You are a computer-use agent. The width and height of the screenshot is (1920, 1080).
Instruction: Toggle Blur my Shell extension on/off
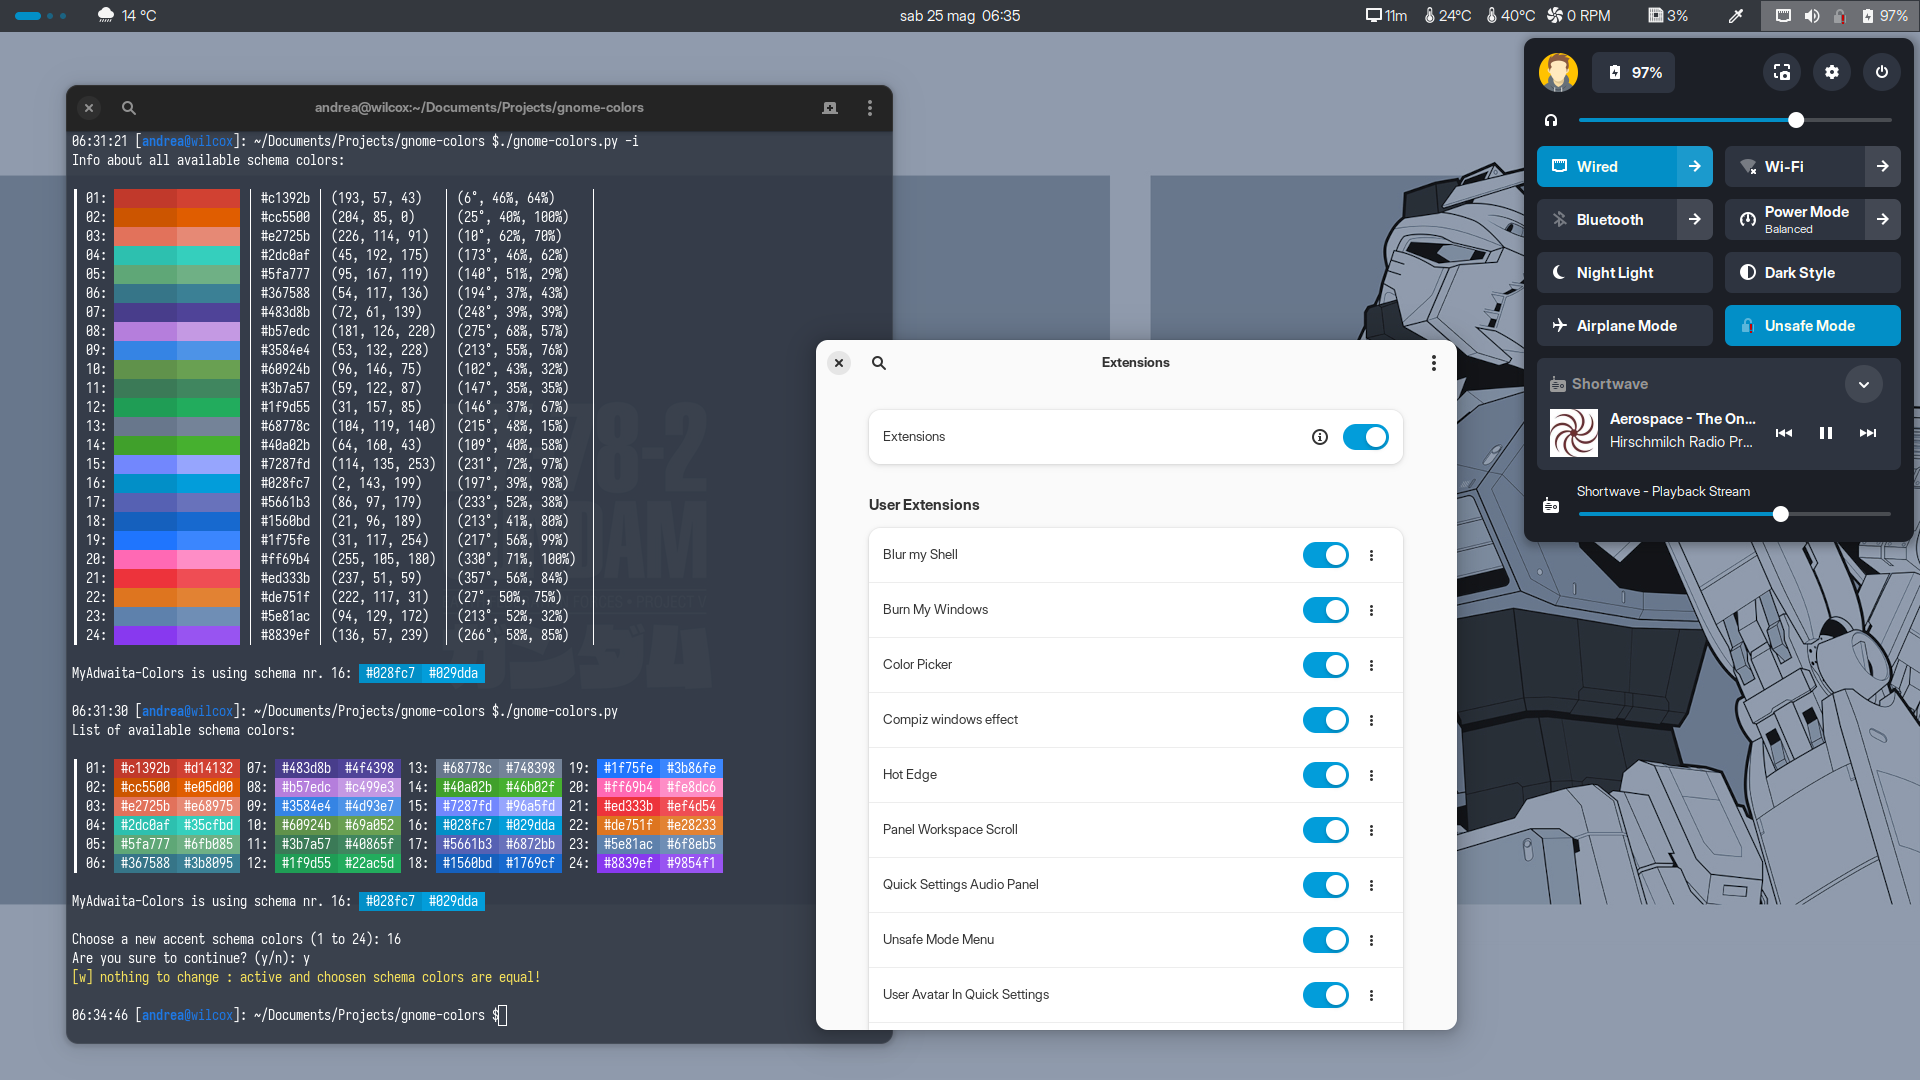click(1323, 555)
